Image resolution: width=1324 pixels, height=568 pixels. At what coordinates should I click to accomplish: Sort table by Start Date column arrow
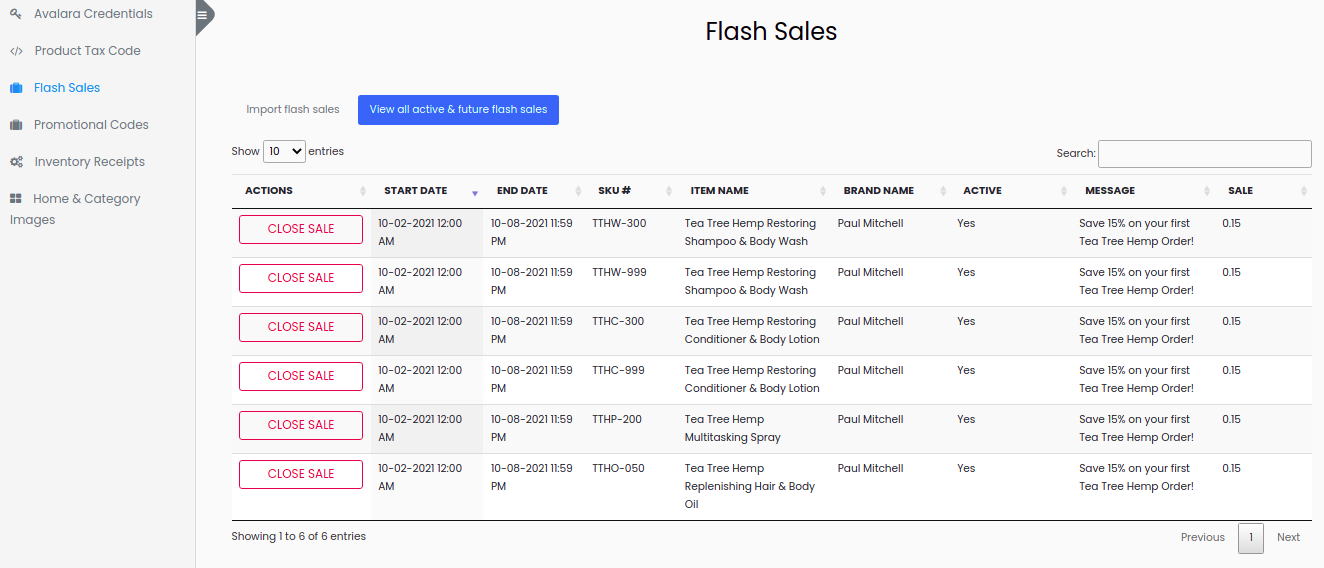(x=474, y=191)
